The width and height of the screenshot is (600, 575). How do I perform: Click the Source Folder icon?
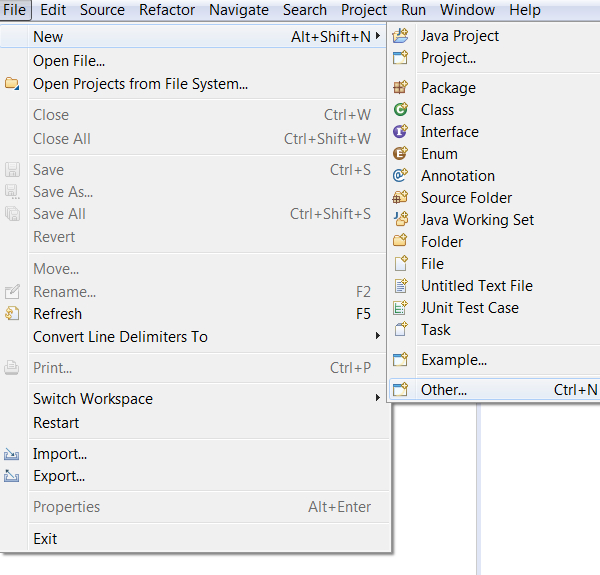401,198
